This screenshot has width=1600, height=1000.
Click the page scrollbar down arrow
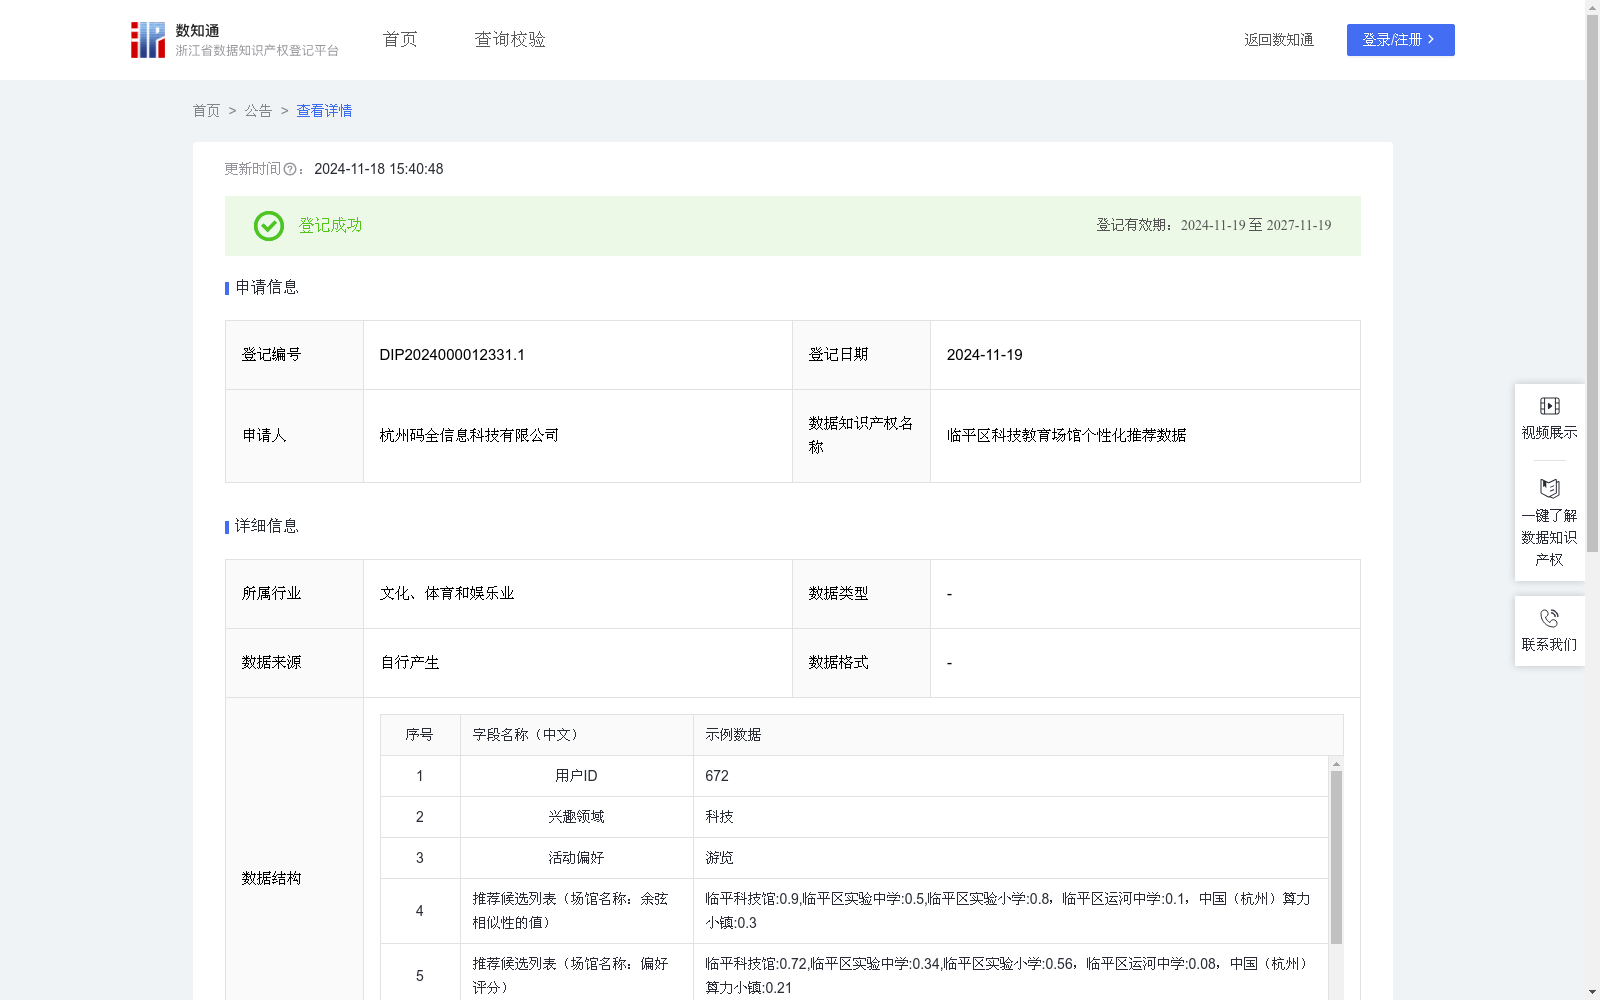(1592, 992)
